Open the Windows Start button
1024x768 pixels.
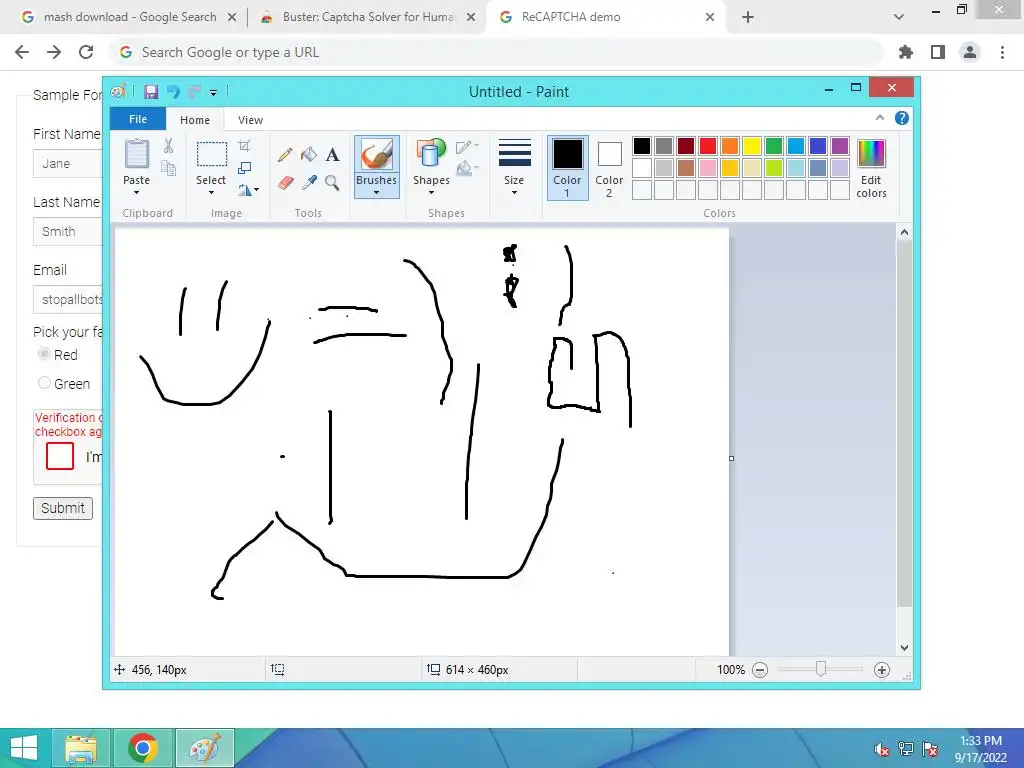(x=24, y=748)
